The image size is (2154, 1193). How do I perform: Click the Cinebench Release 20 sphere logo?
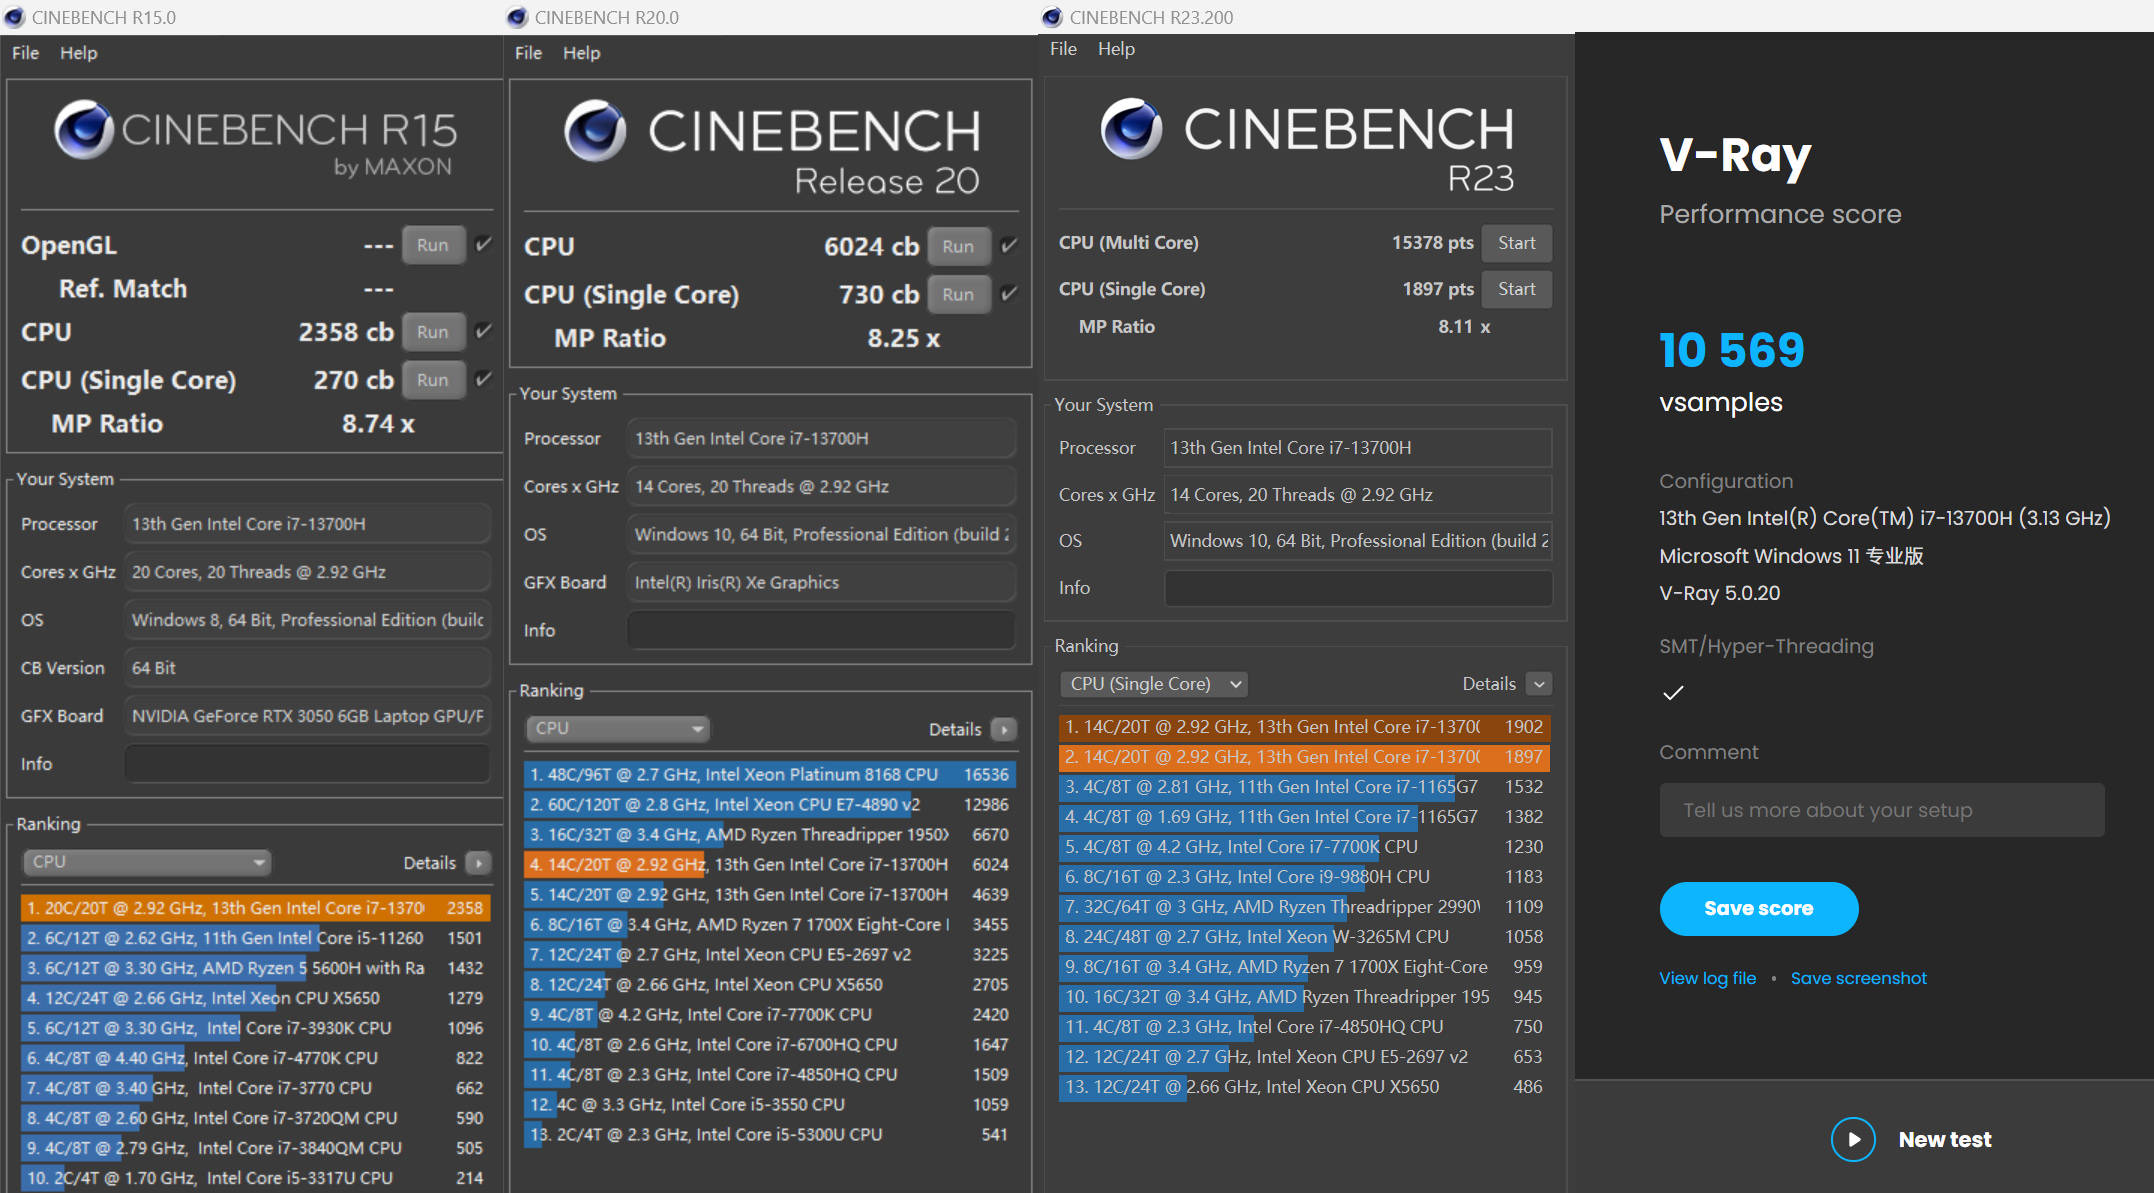pos(595,130)
